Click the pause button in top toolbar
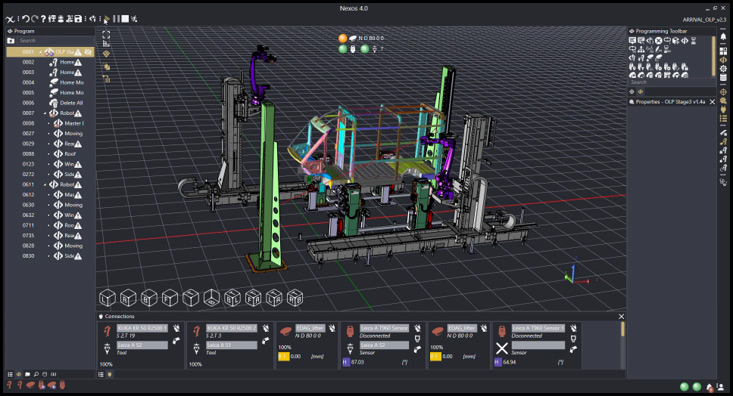The height and width of the screenshot is (396, 733). (116, 19)
